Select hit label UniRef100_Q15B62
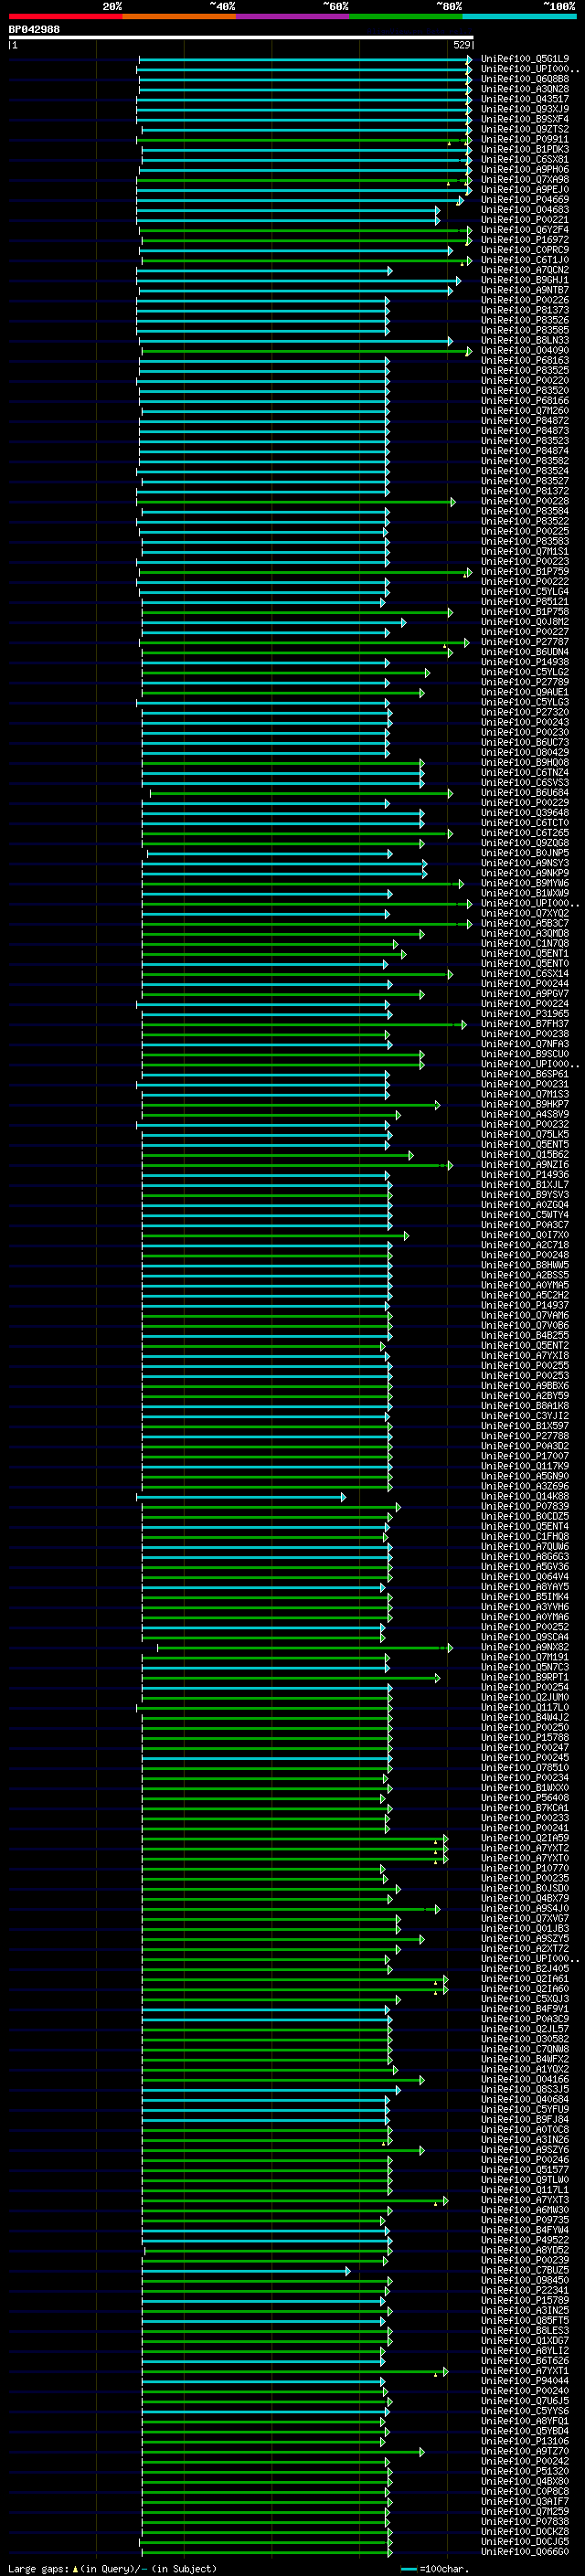This screenshot has width=585, height=2576. click(525, 1154)
